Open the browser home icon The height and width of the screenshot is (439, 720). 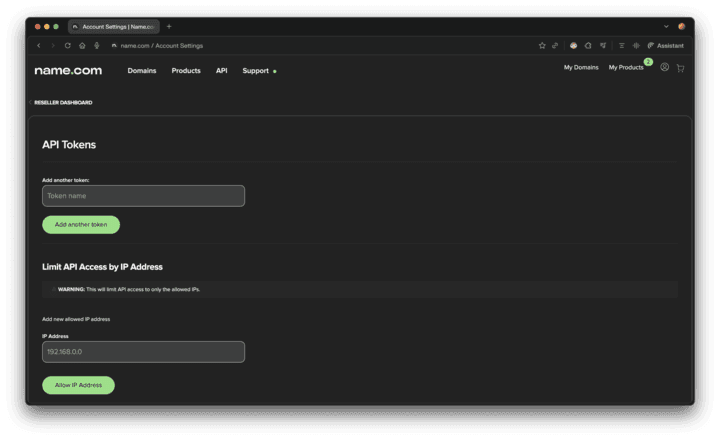[x=82, y=45]
